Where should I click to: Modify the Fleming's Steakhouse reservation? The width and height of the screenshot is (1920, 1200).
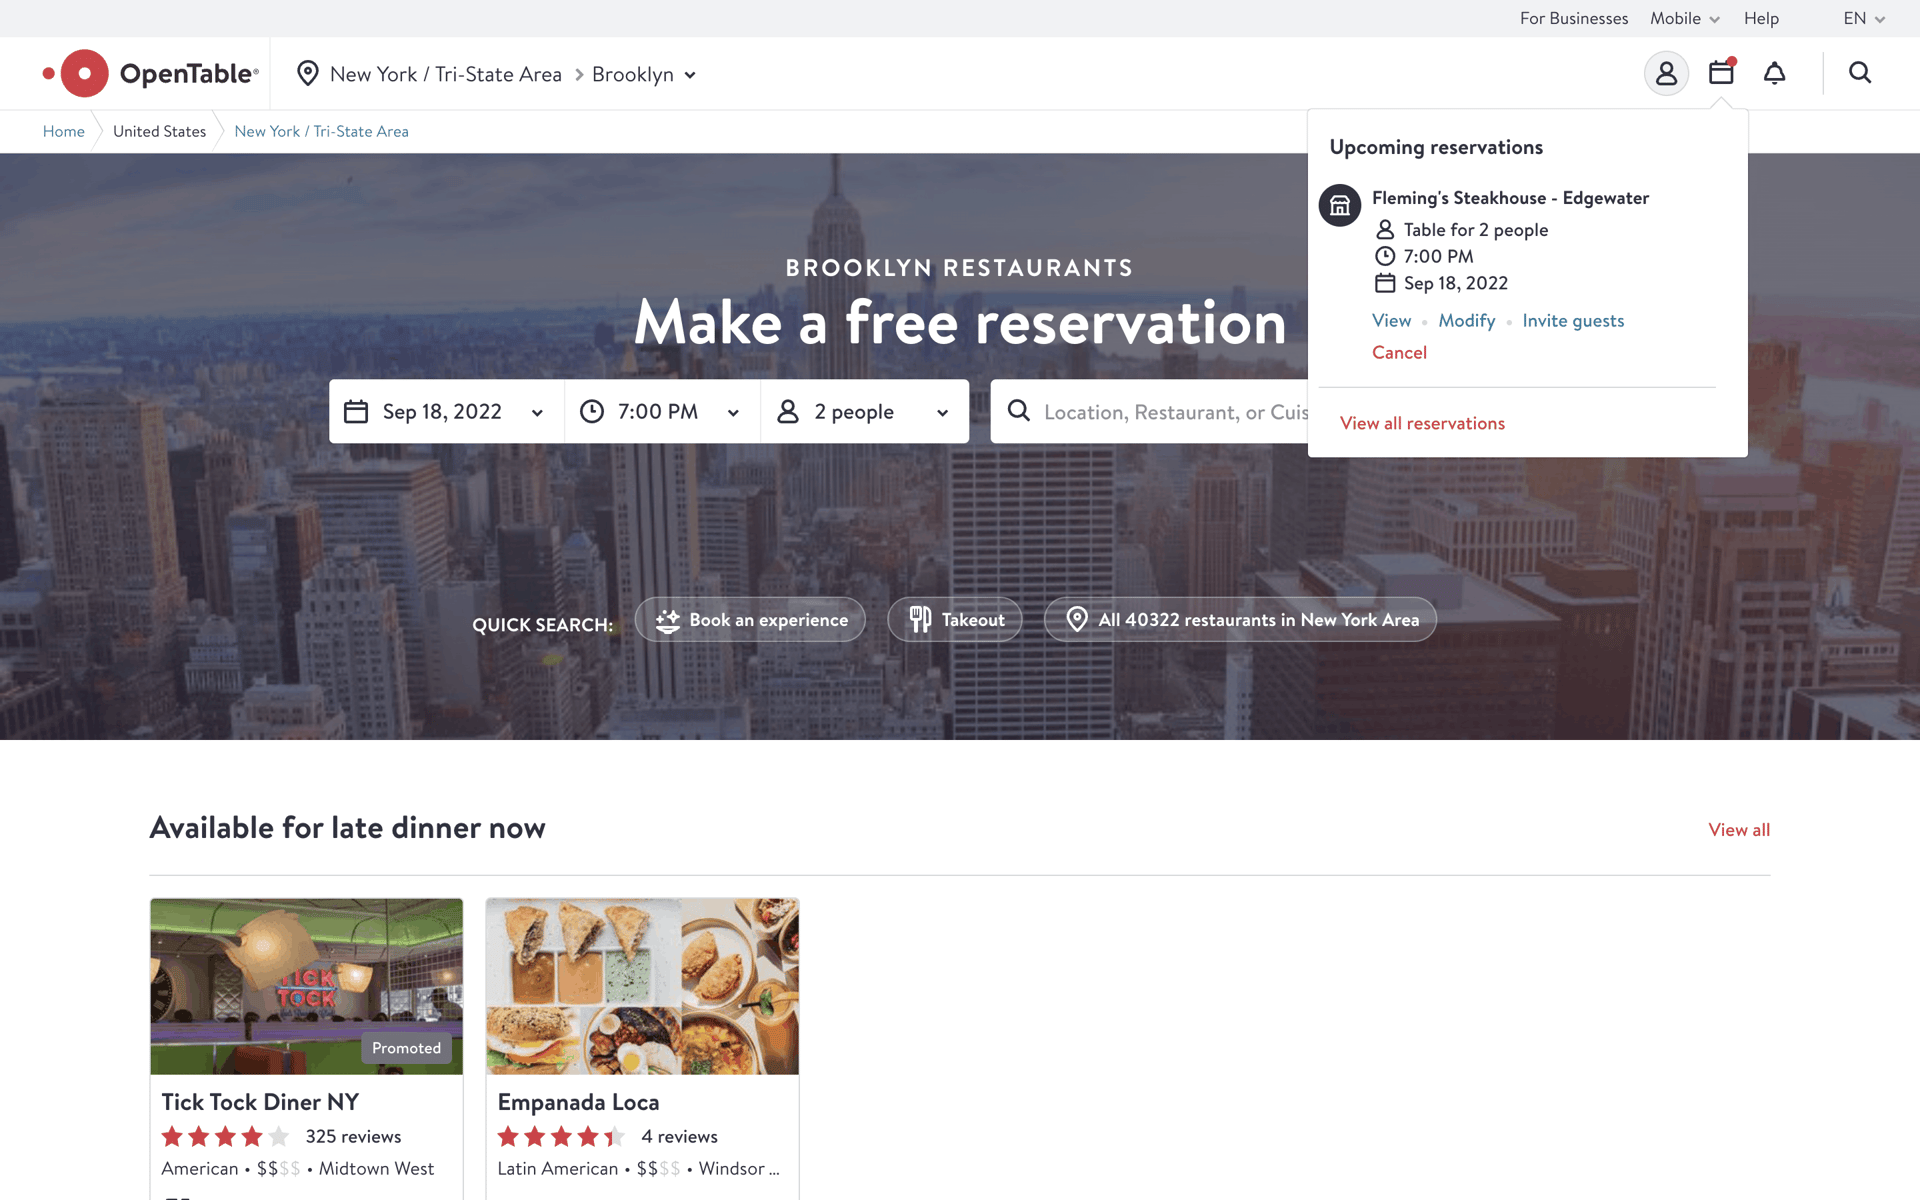pos(1467,321)
